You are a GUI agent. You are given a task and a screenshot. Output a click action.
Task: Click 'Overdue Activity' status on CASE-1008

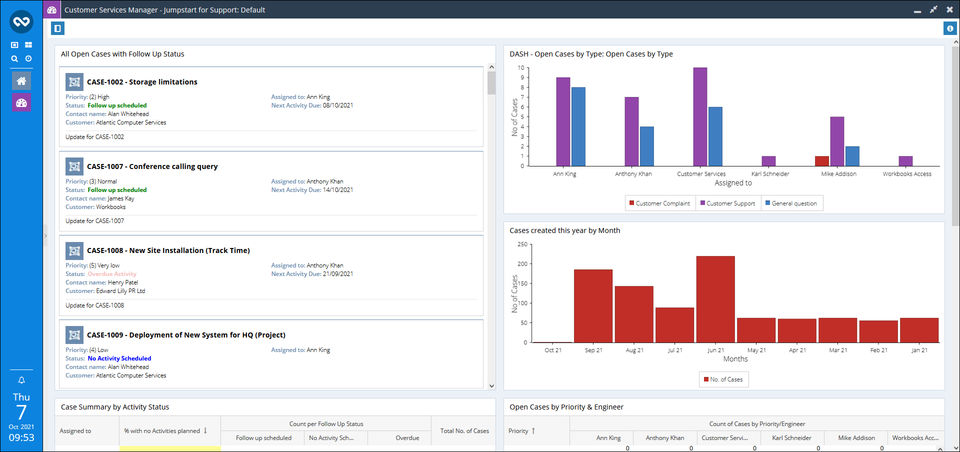(112, 274)
